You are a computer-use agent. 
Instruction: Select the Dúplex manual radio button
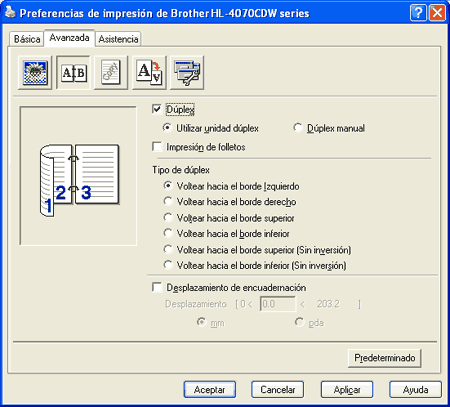click(298, 128)
